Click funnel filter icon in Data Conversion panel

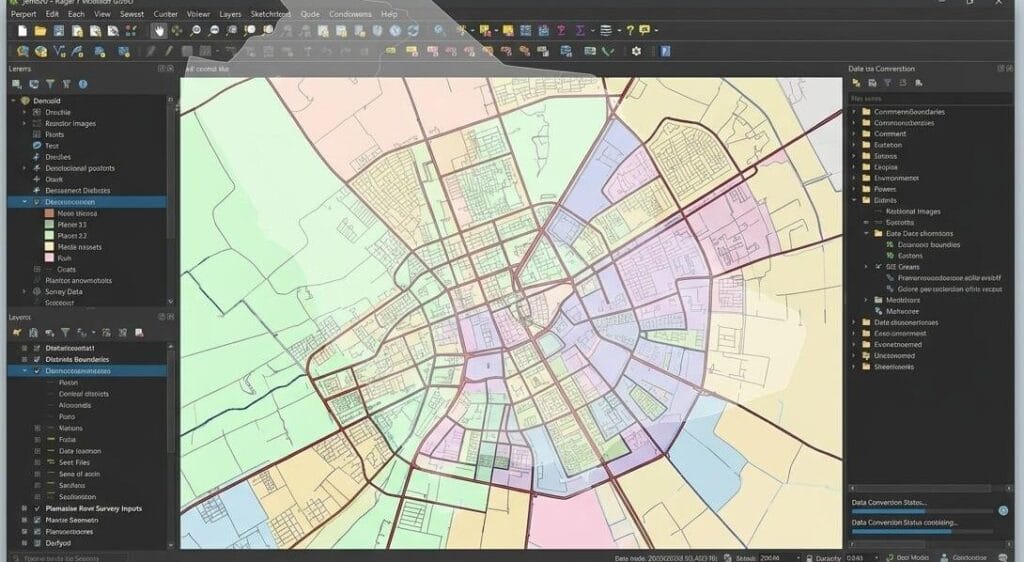coord(887,83)
